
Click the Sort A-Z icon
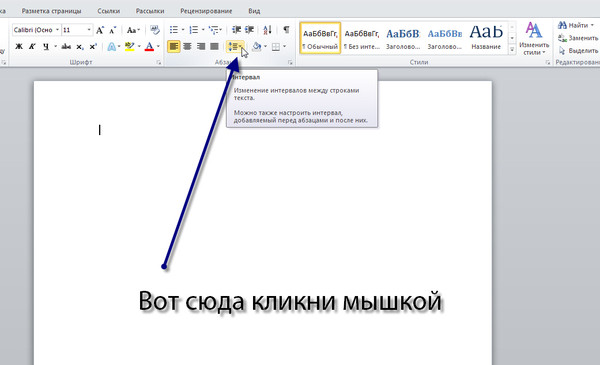click(267, 29)
